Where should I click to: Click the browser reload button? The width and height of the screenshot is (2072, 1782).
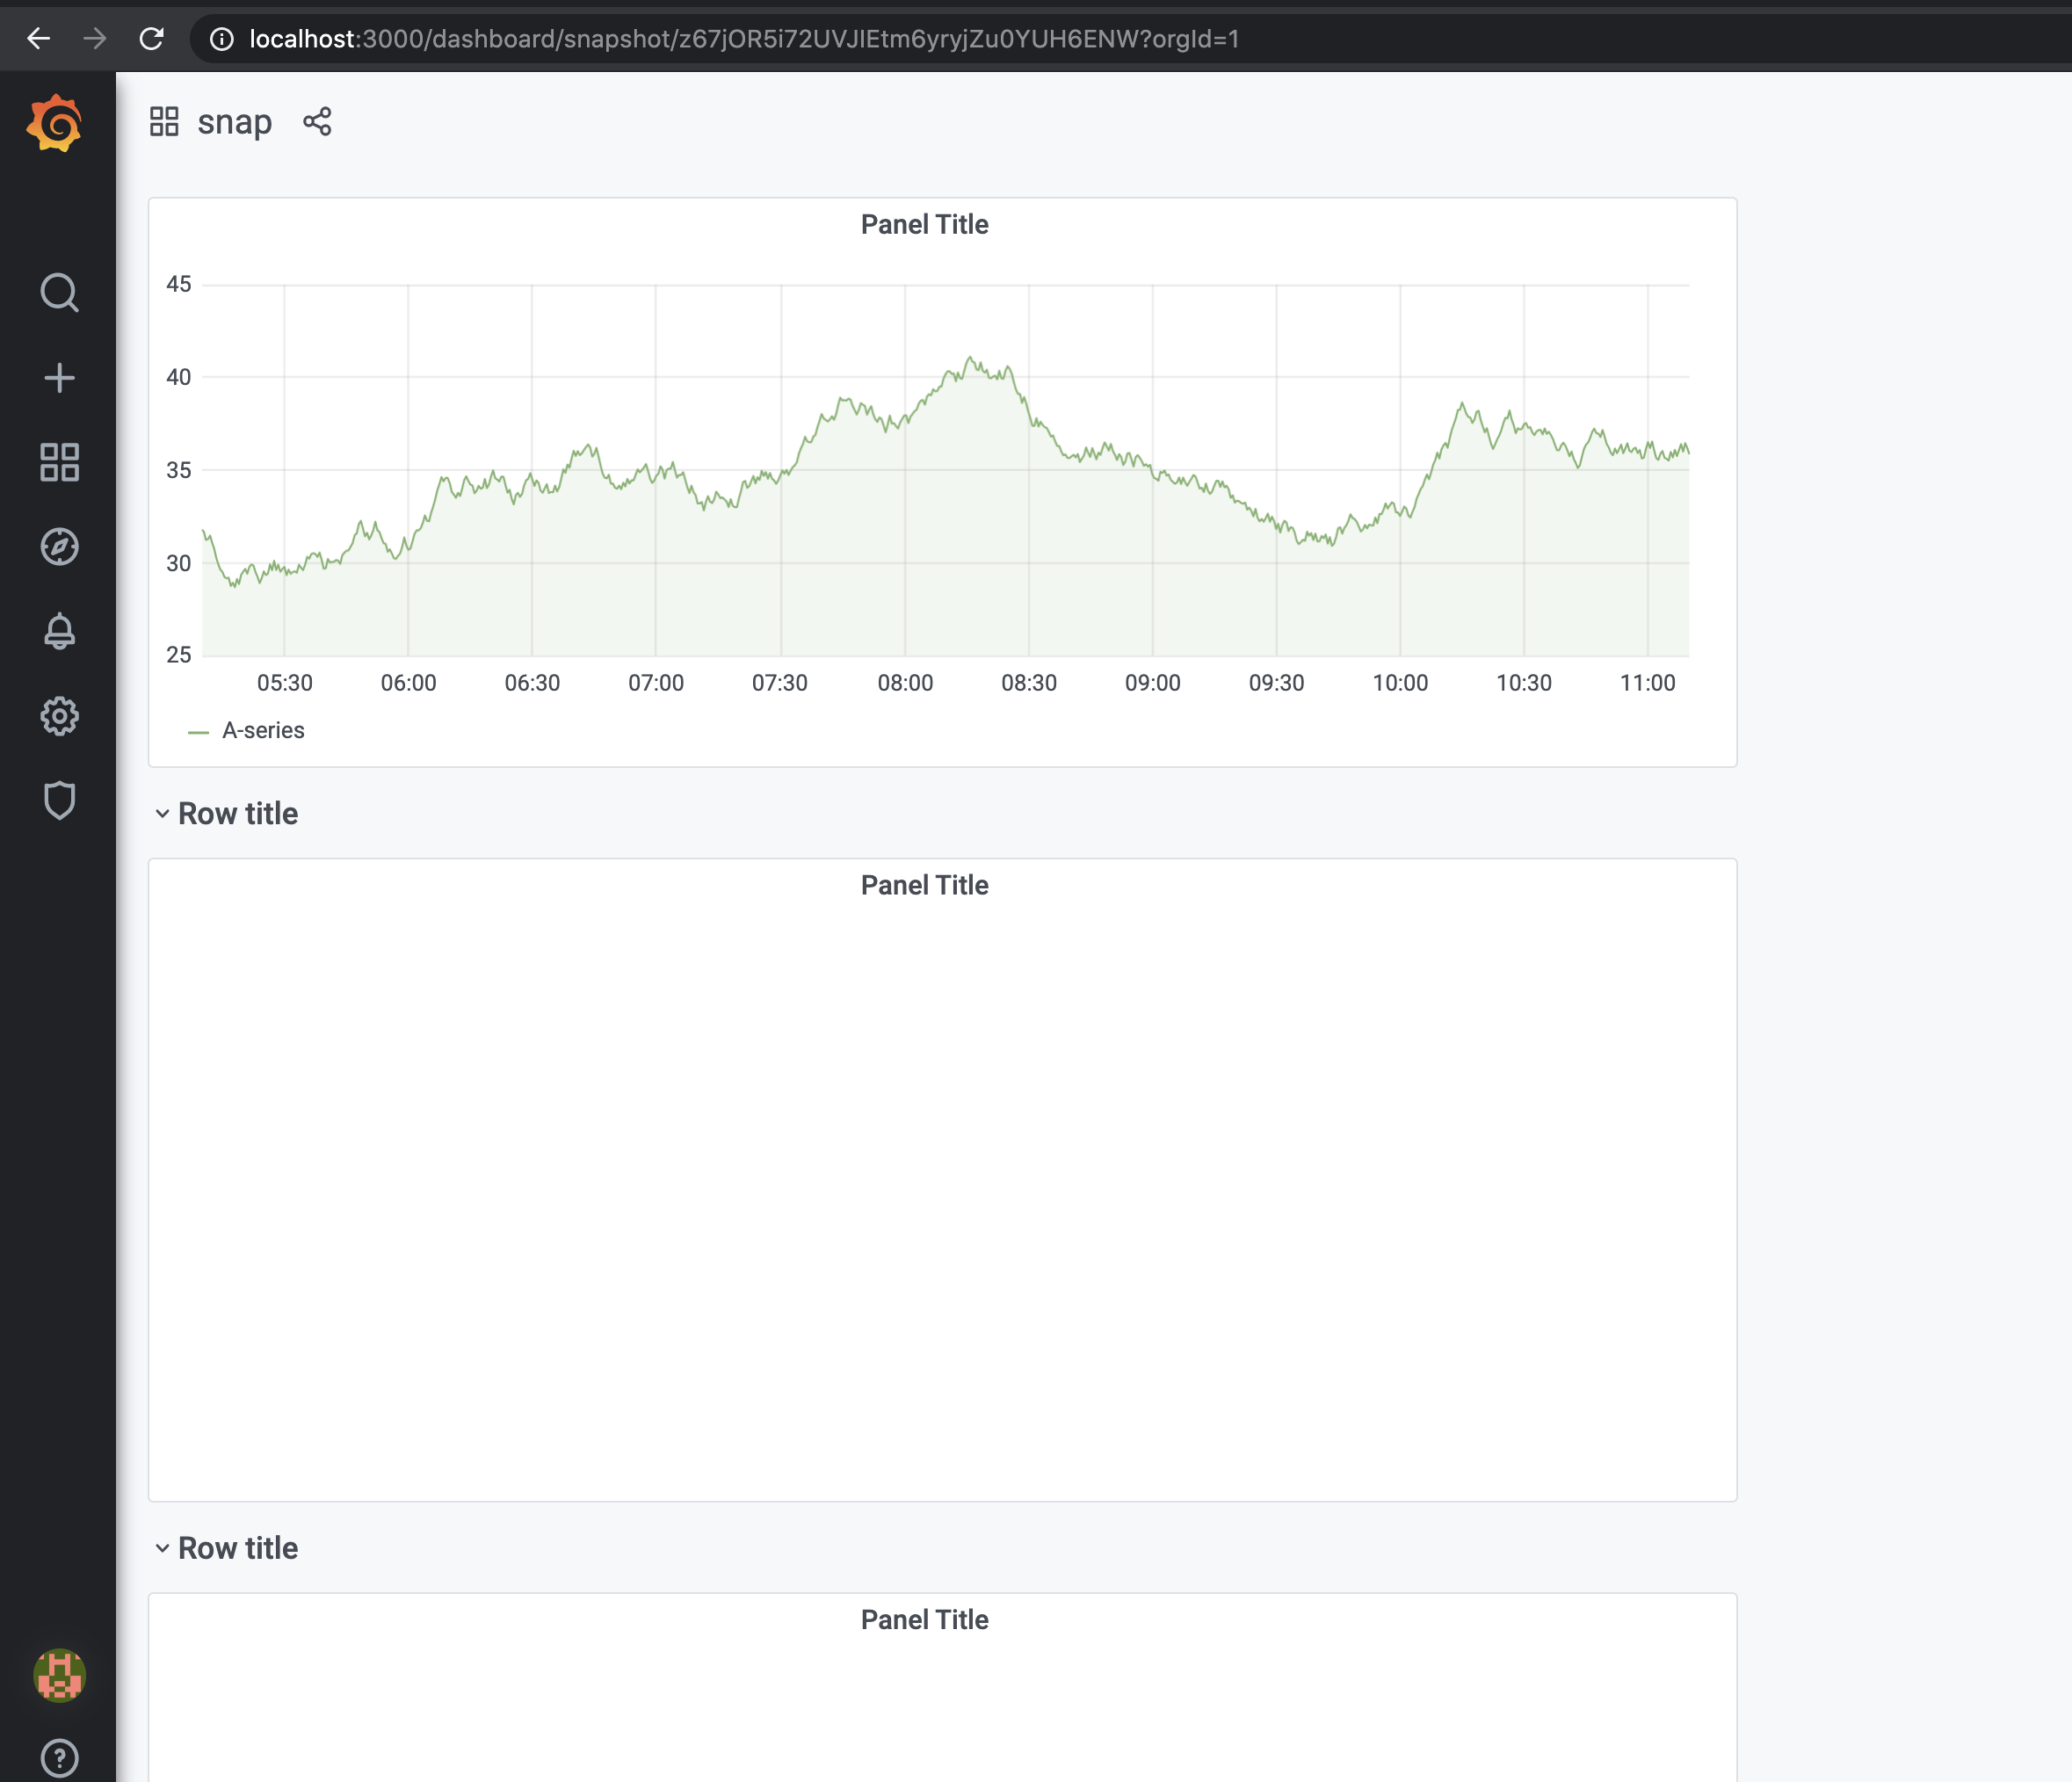pyautogui.click(x=152, y=39)
